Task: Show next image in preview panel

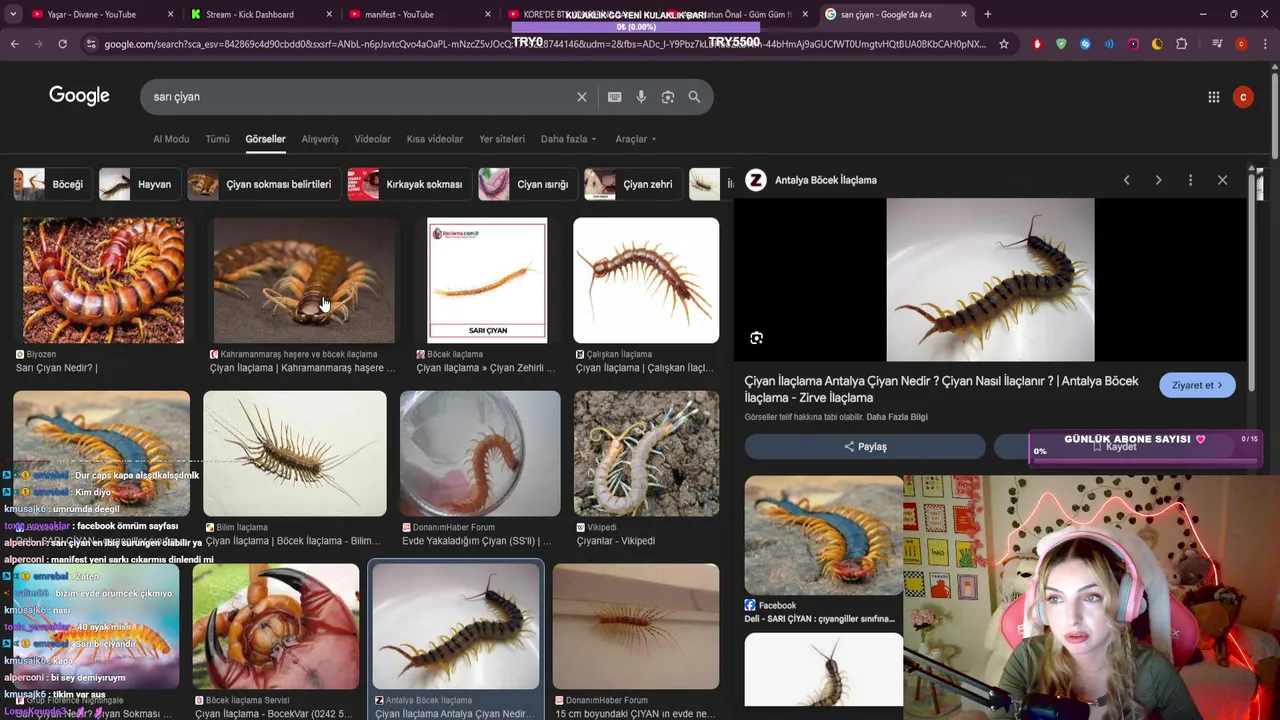Action: click(1158, 180)
